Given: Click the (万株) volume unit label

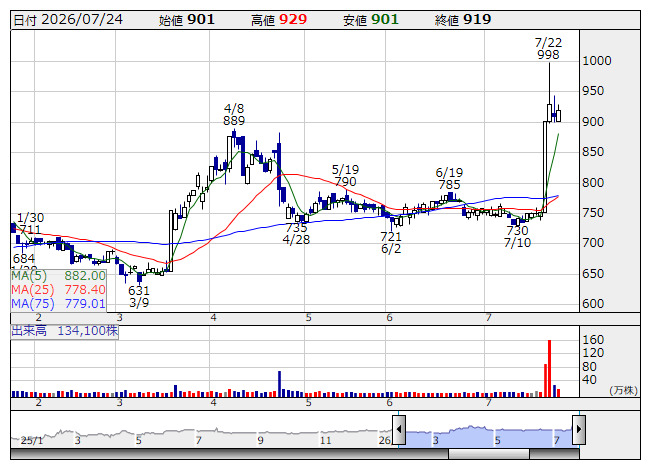Looking at the screenshot, I should click(623, 390).
